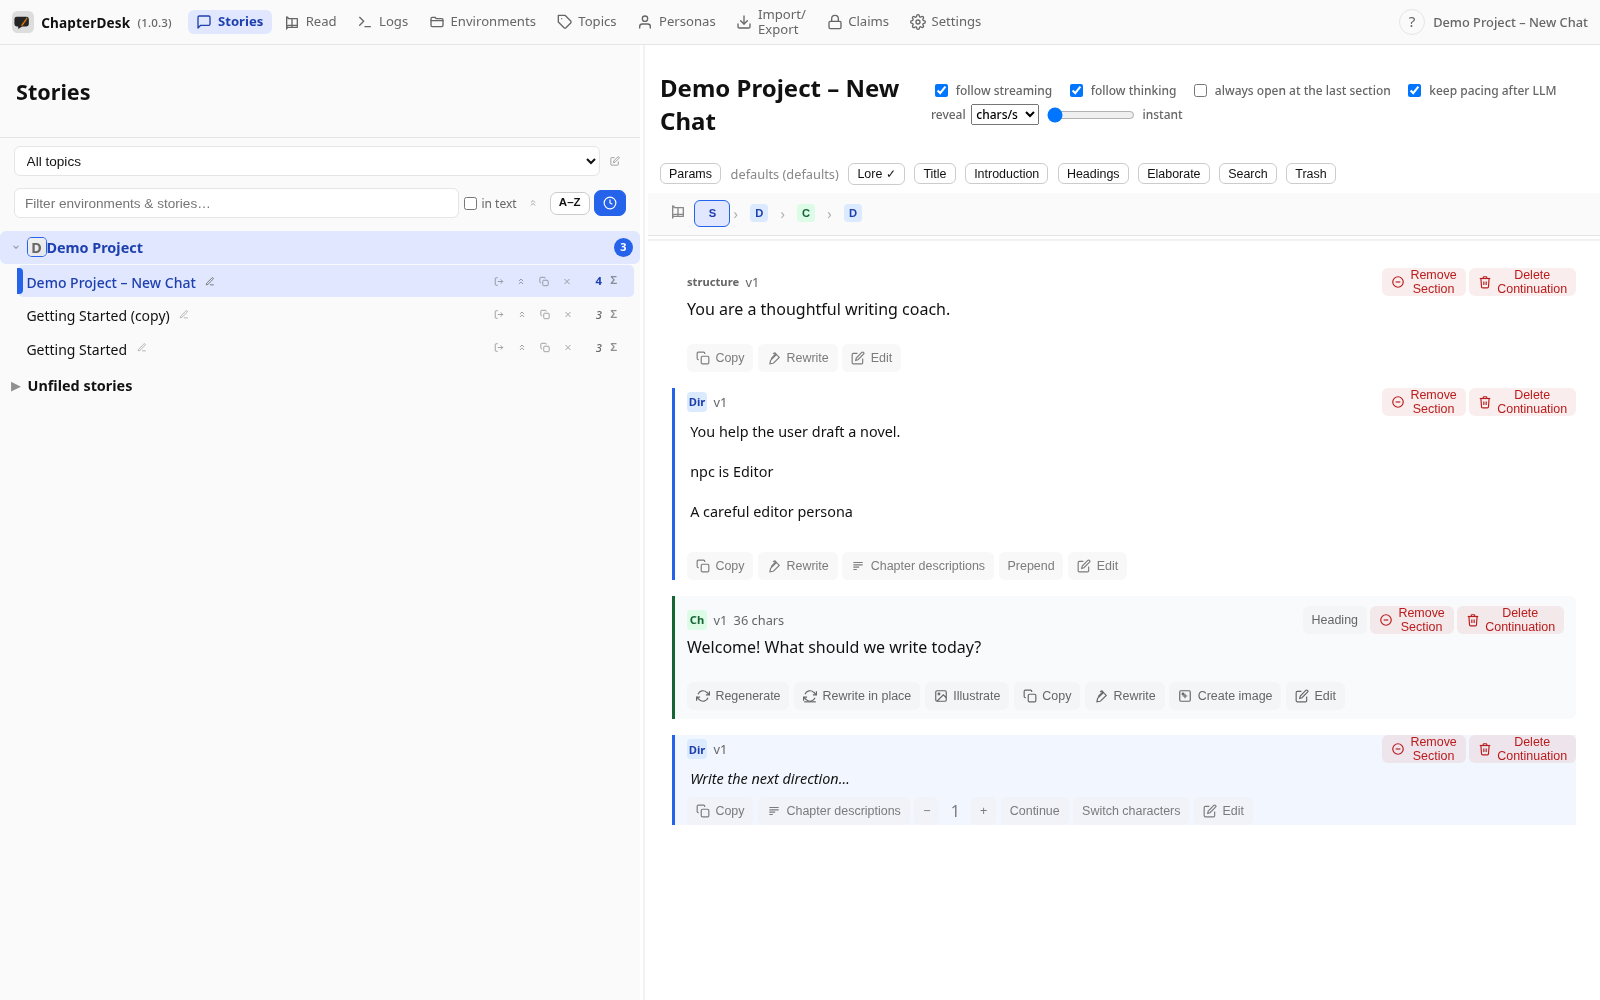Click the edit topics icon beside All topics
Screen dimensions: 1600x1000
(615, 161)
